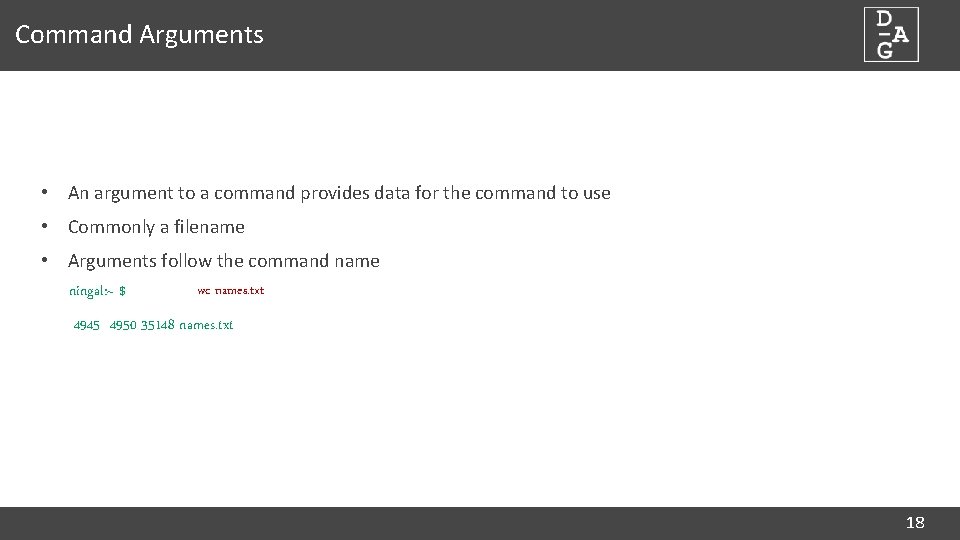The image size is (960, 540).
Task: Click the "Commonly a filename" line
Action: tap(156, 227)
